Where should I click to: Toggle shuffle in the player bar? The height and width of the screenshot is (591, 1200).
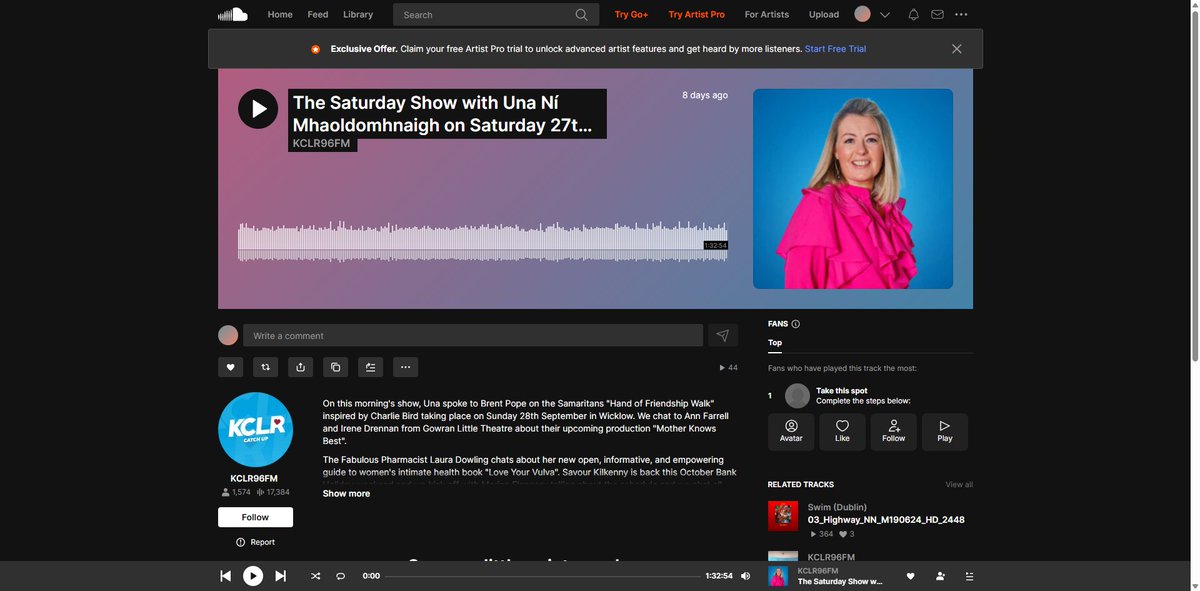(315, 576)
